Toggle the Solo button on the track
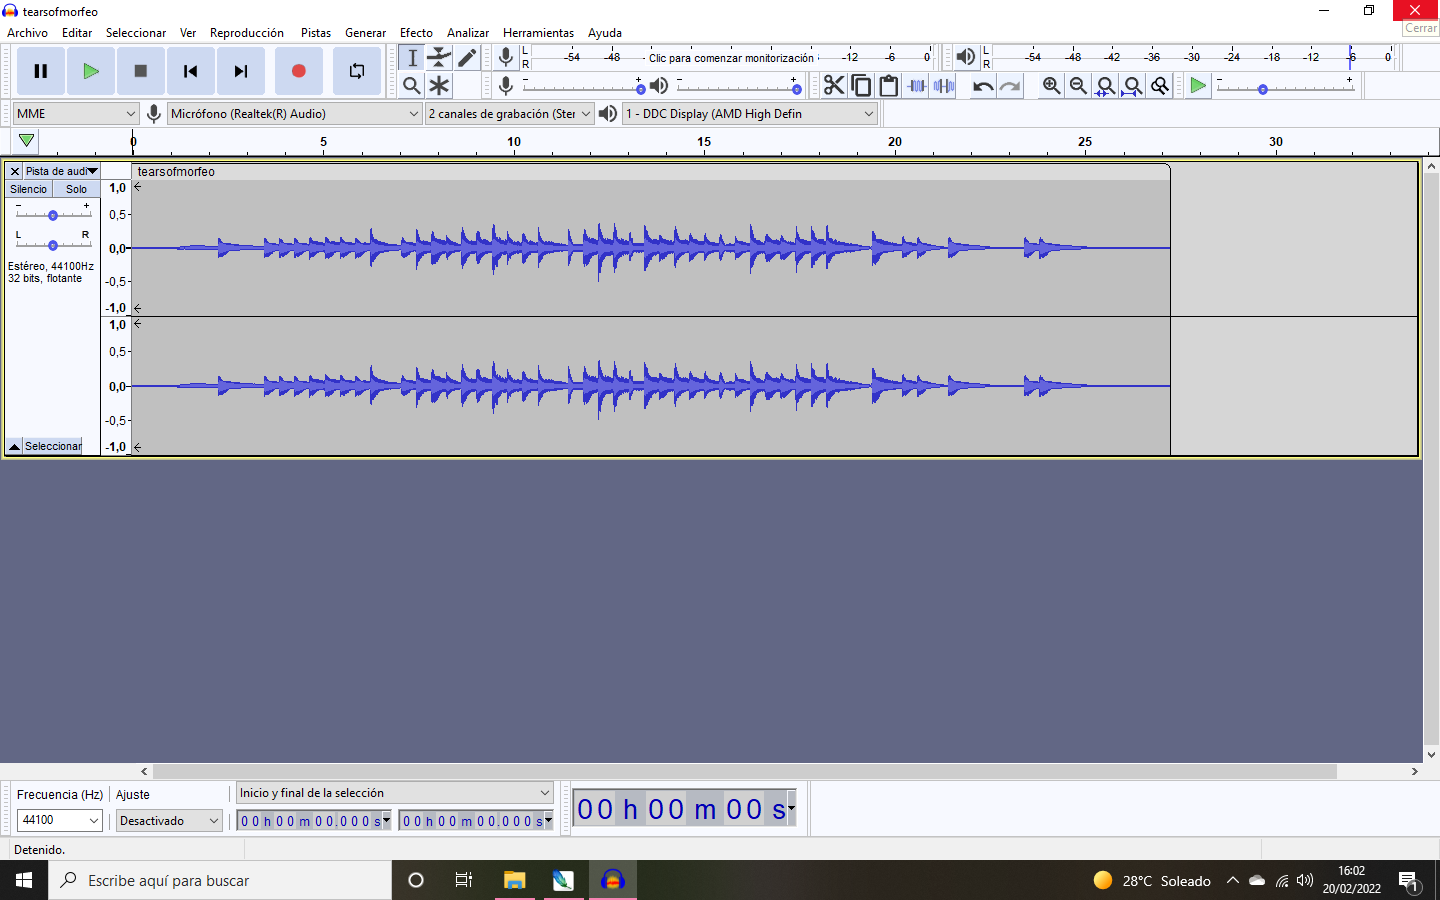Screen dimensions: 1440x900 pyautogui.click(x=77, y=189)
